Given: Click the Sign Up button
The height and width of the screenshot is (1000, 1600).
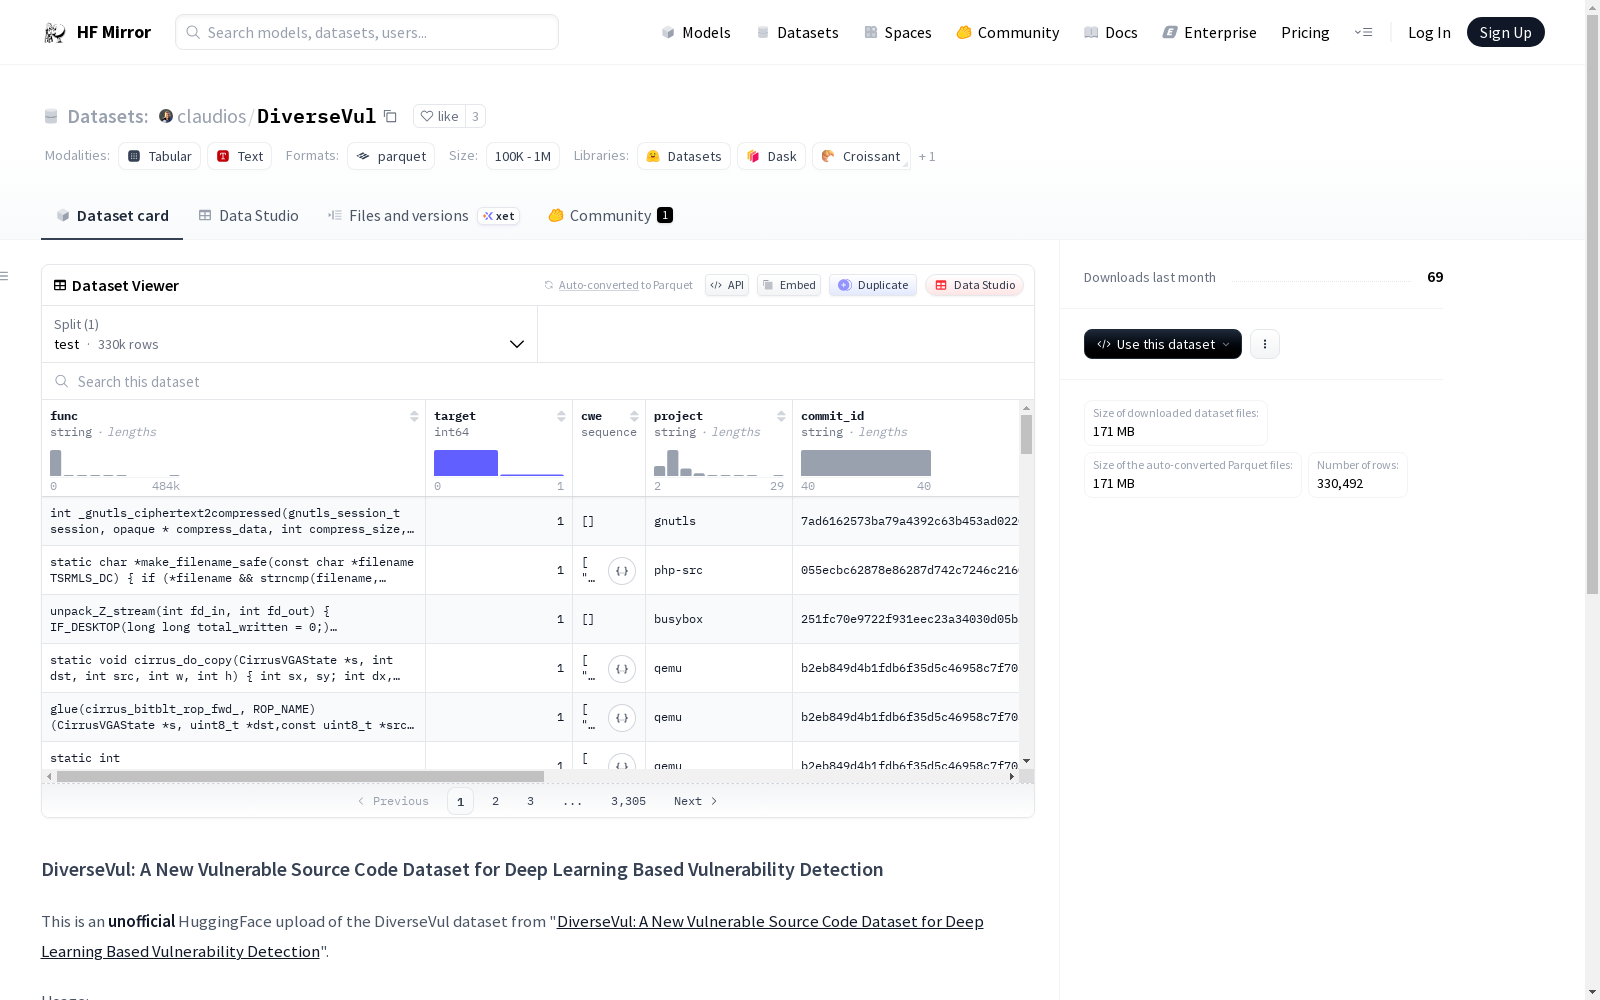Looking at the screenshot, I should tap(1506, 32).
